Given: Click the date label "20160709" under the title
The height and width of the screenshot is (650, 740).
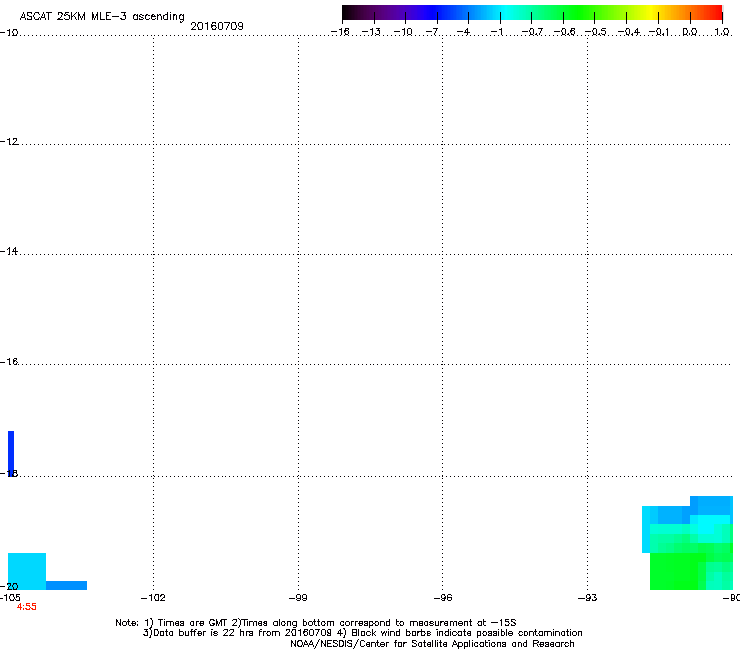Looking at the screenshot, I should (x=217, y=26).
